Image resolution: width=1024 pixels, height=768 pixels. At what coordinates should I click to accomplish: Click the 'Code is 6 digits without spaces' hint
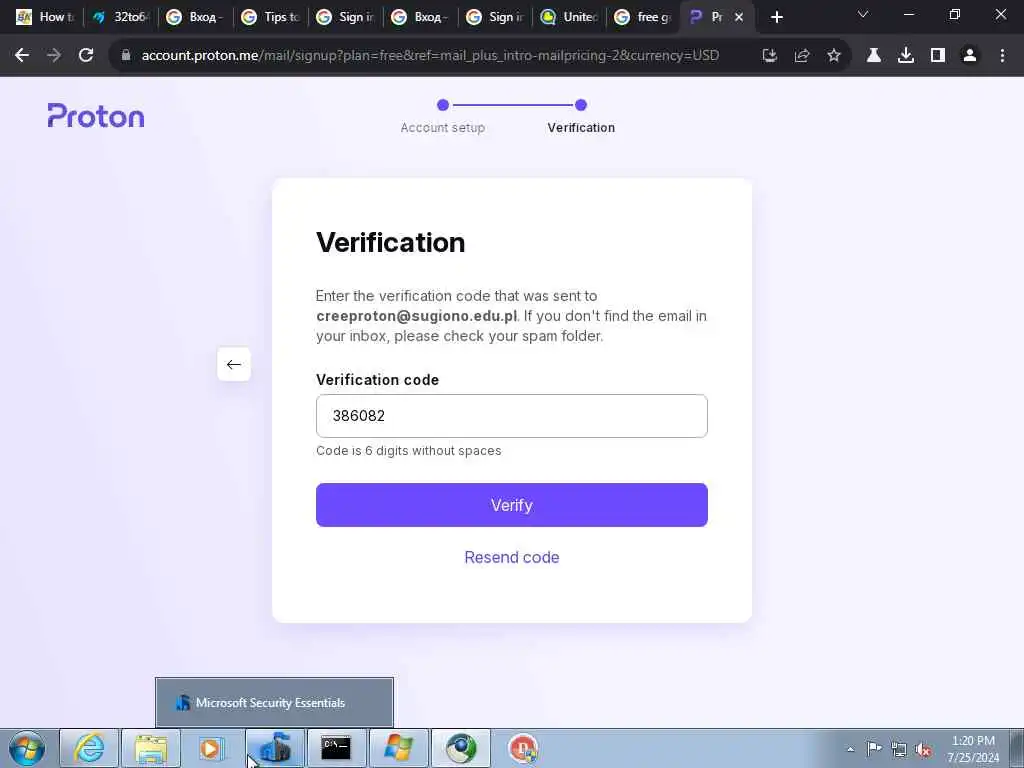[409, 451]
